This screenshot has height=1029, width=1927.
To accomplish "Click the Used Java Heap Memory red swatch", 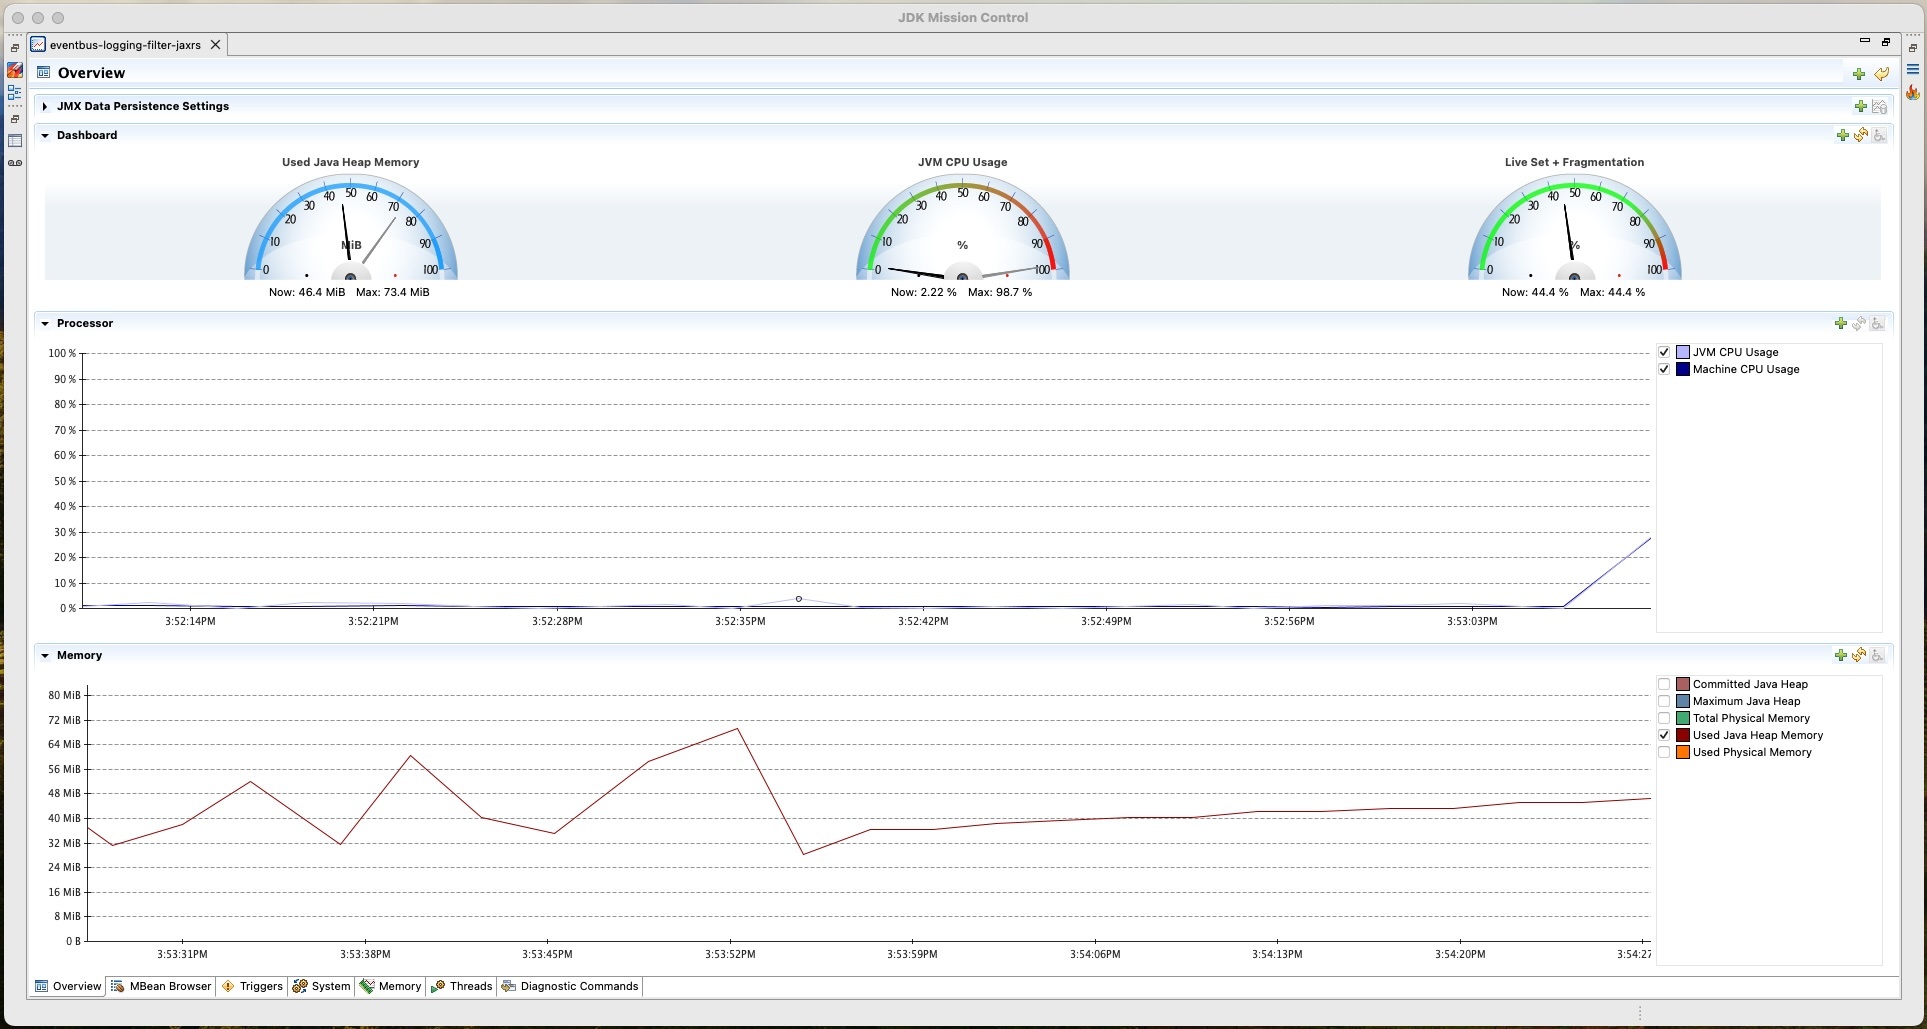I will coord(1683,735).
